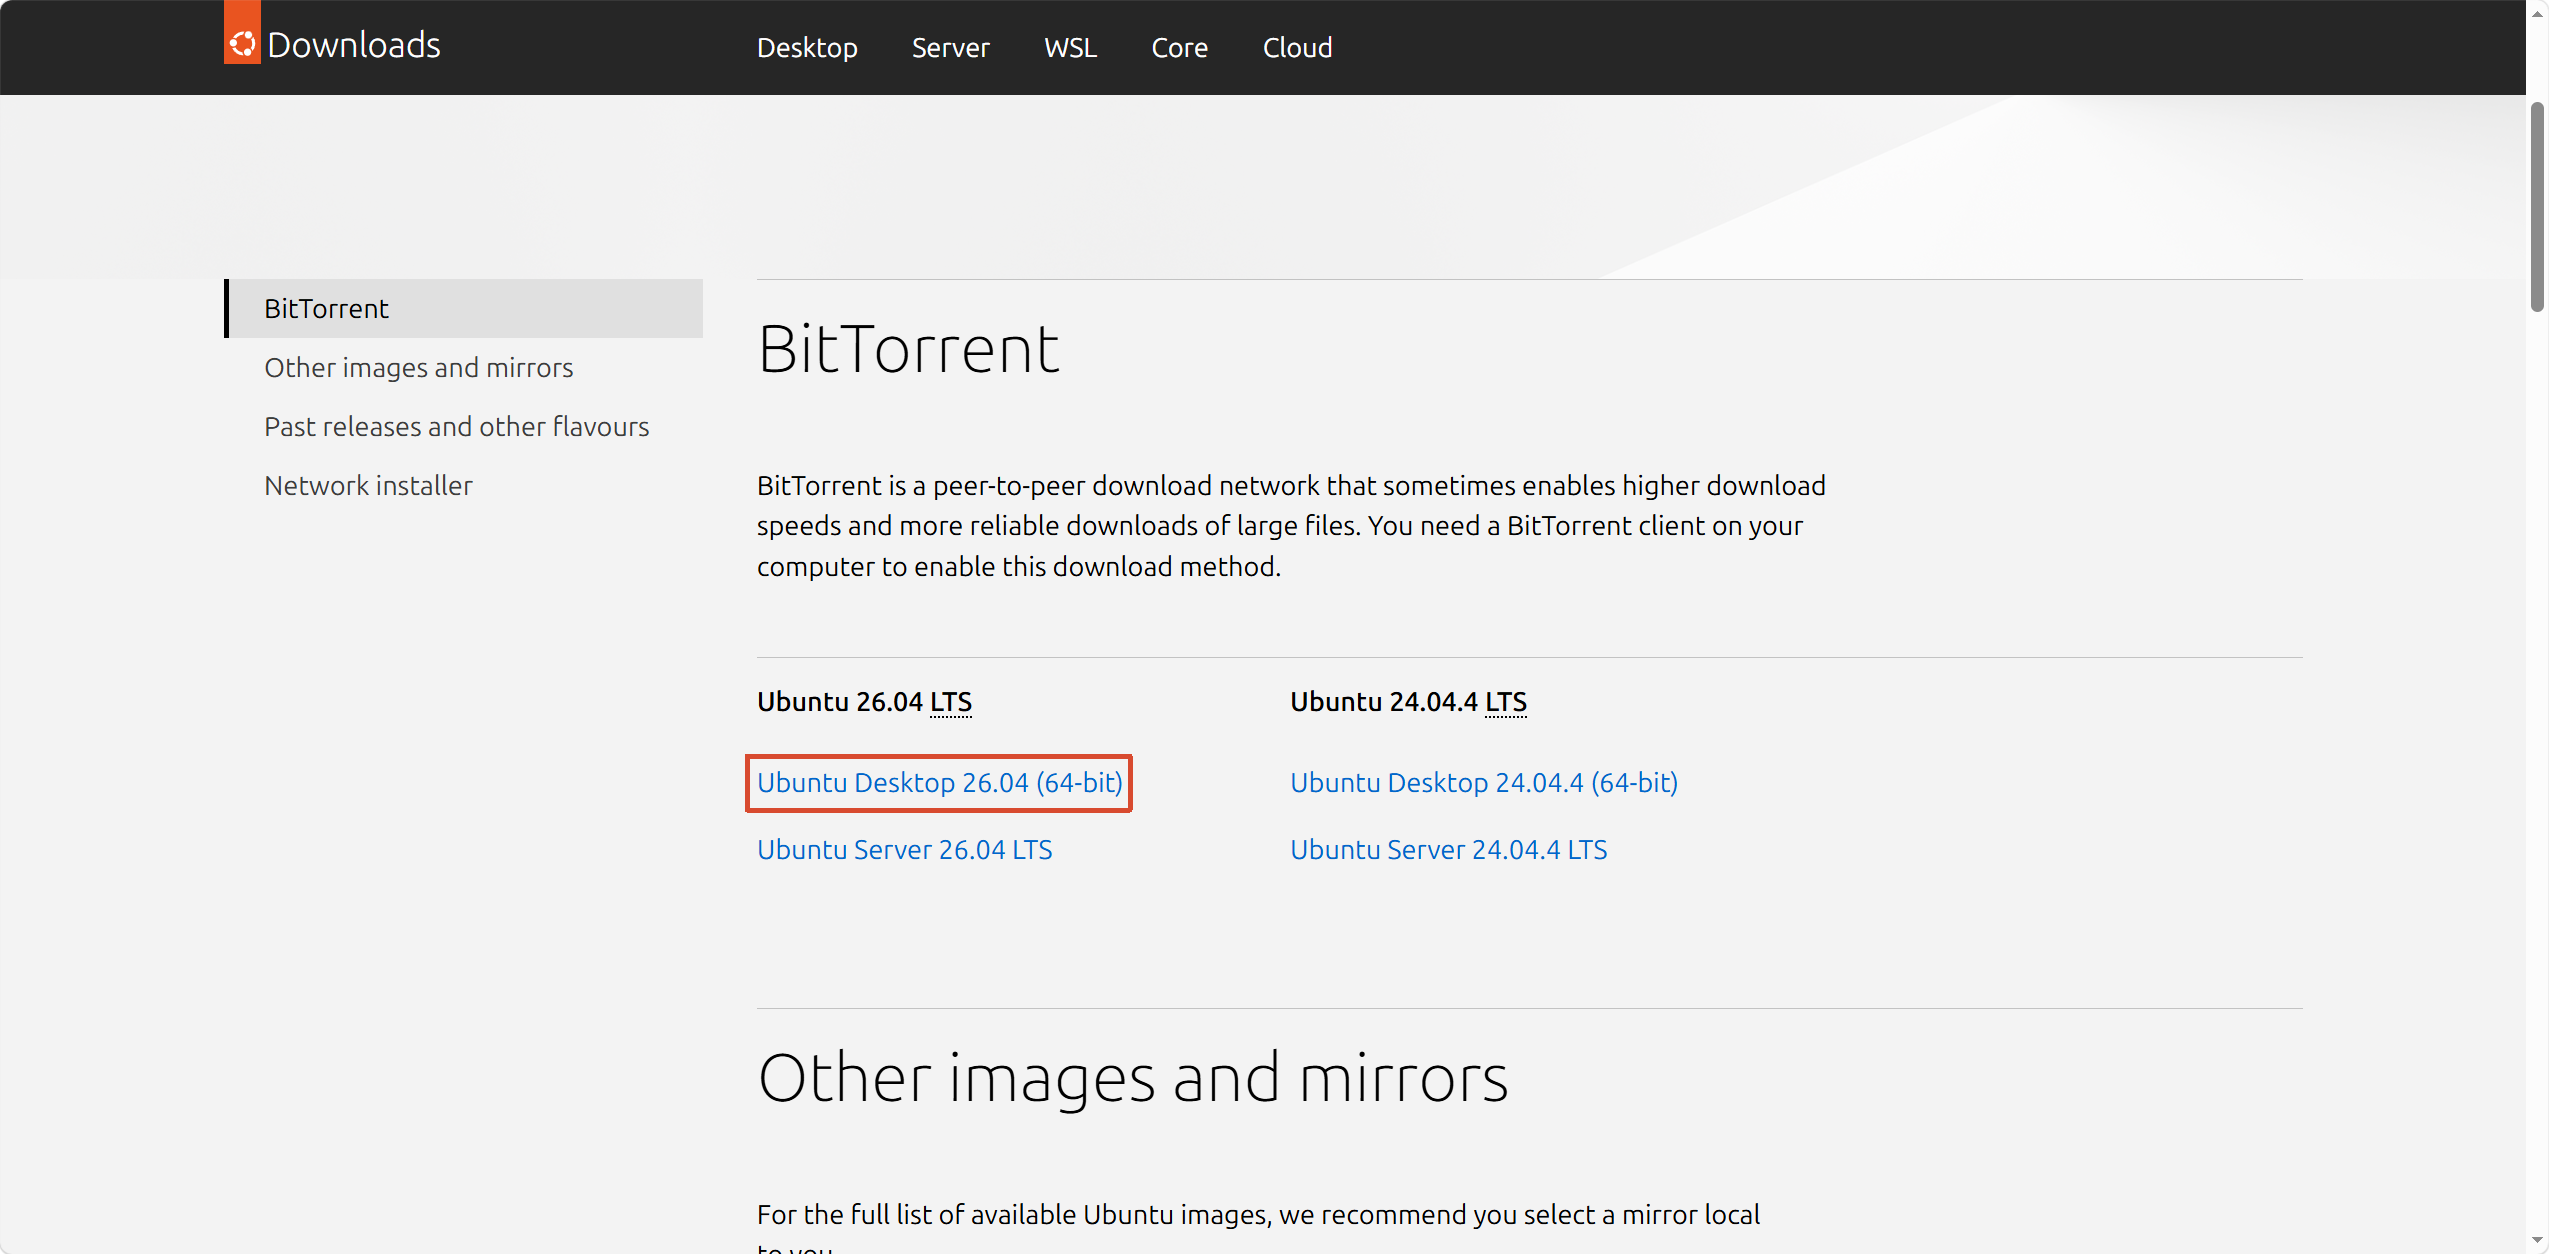Download Ubuntu Server 26.04 LTS torrent
This screenshot has height=1254, width=2549.
(x=904, y=849)
